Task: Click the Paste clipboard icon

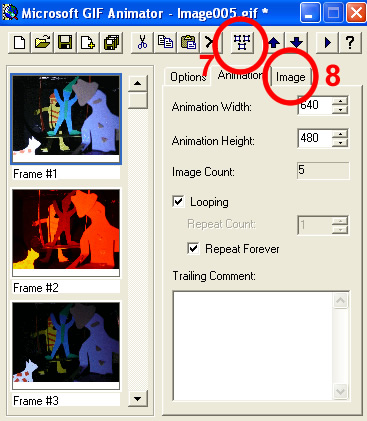Action: (188, 43)
